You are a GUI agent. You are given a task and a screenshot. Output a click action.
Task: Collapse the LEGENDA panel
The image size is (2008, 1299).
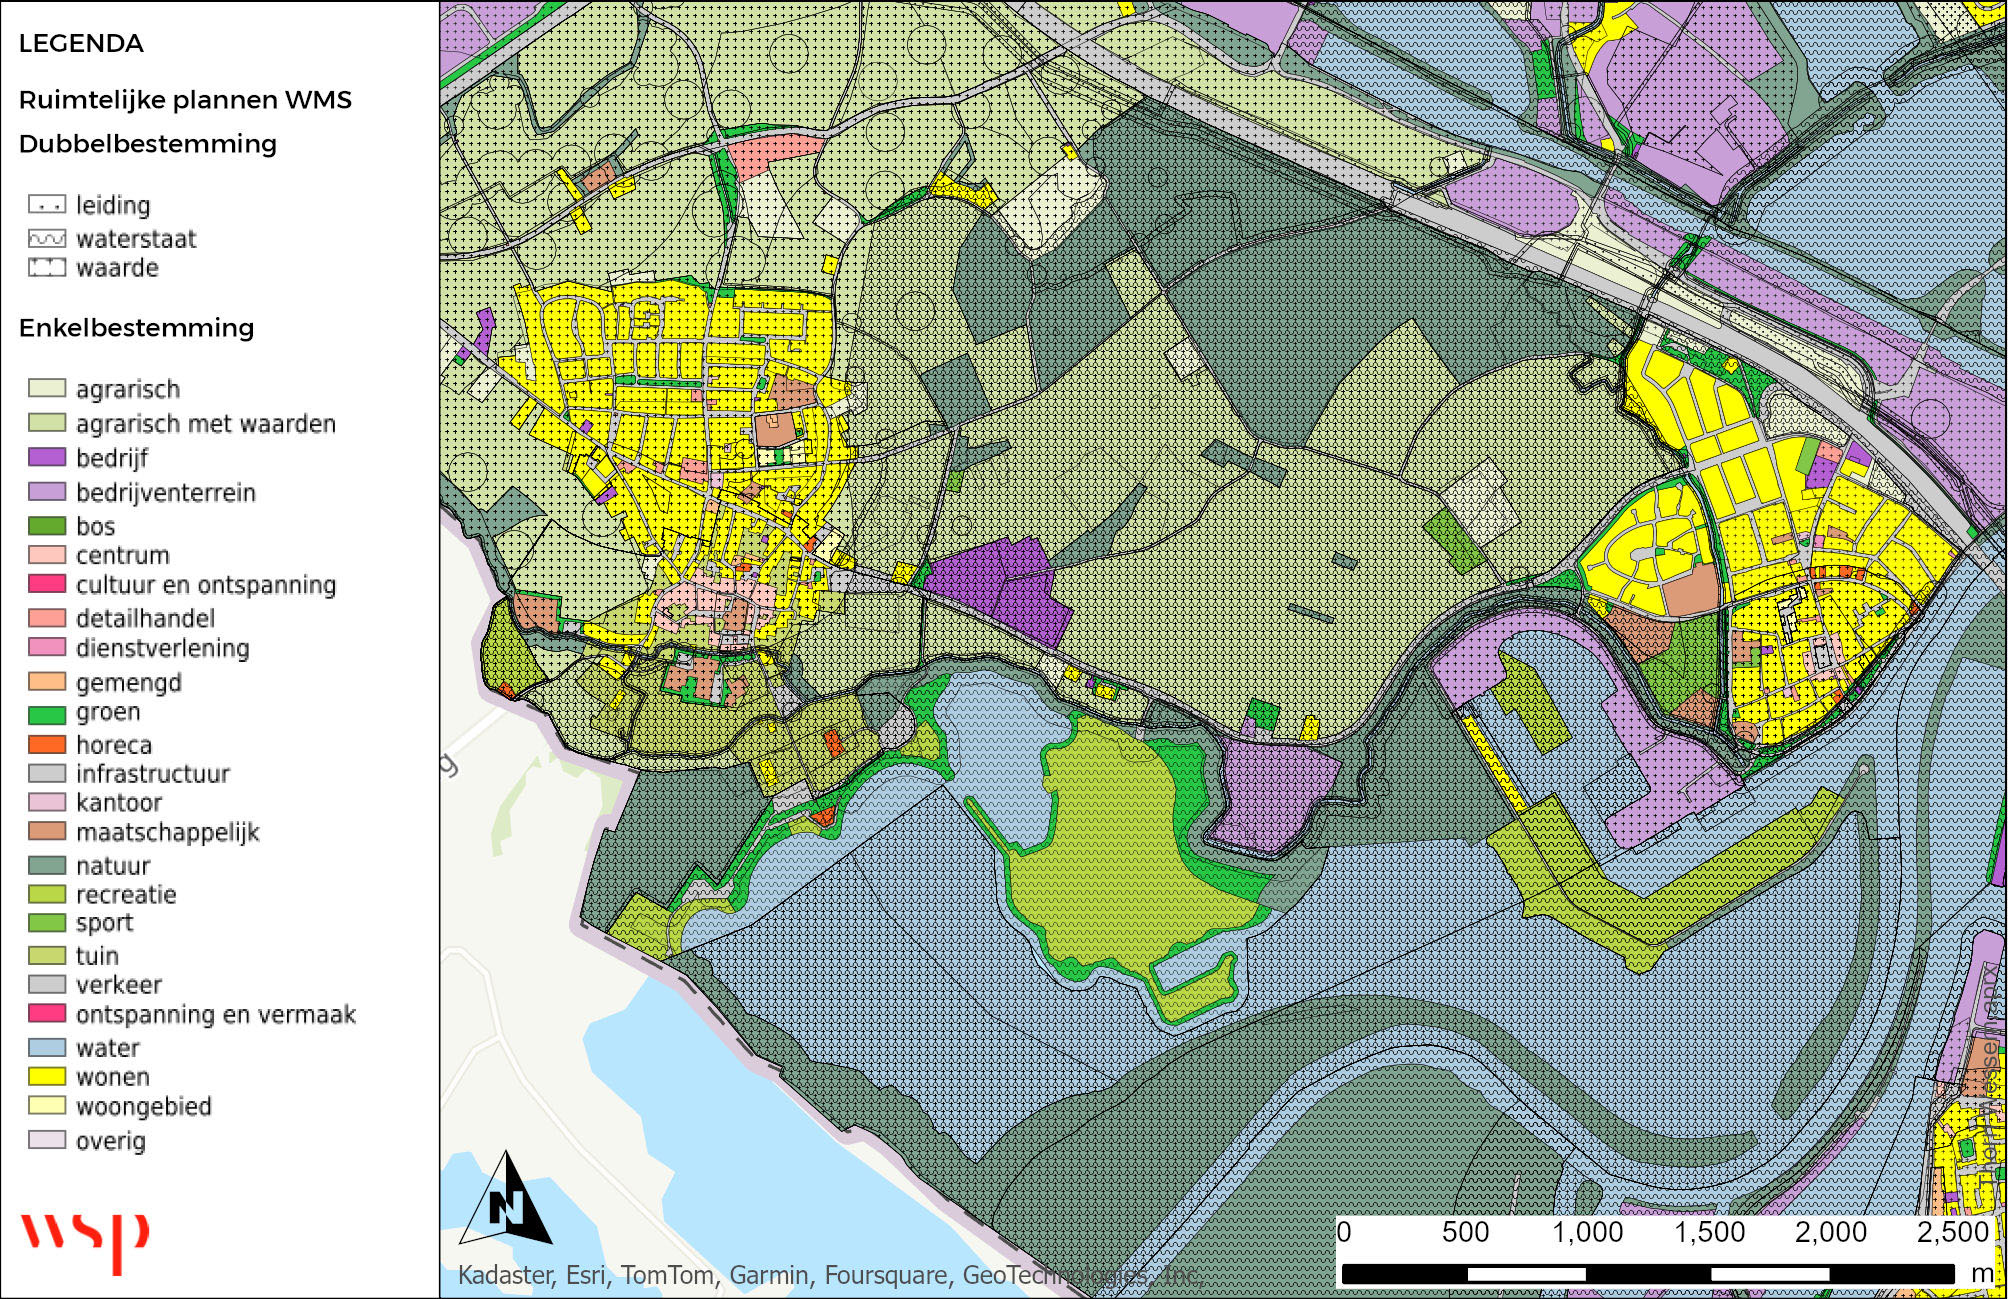point(82,44)
